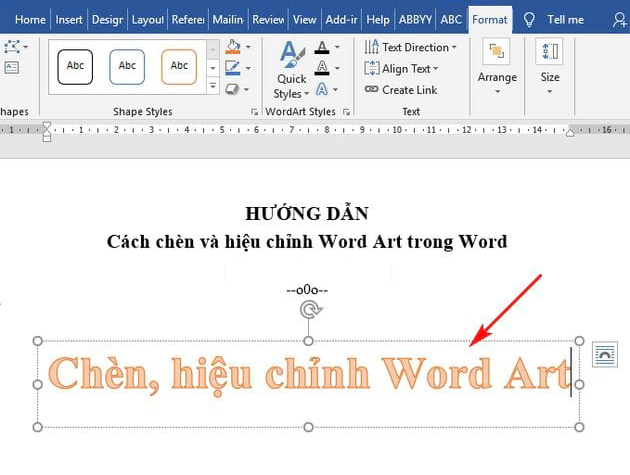
Task: Click the top-middle WordArt sizing handle
Action: 308,341
